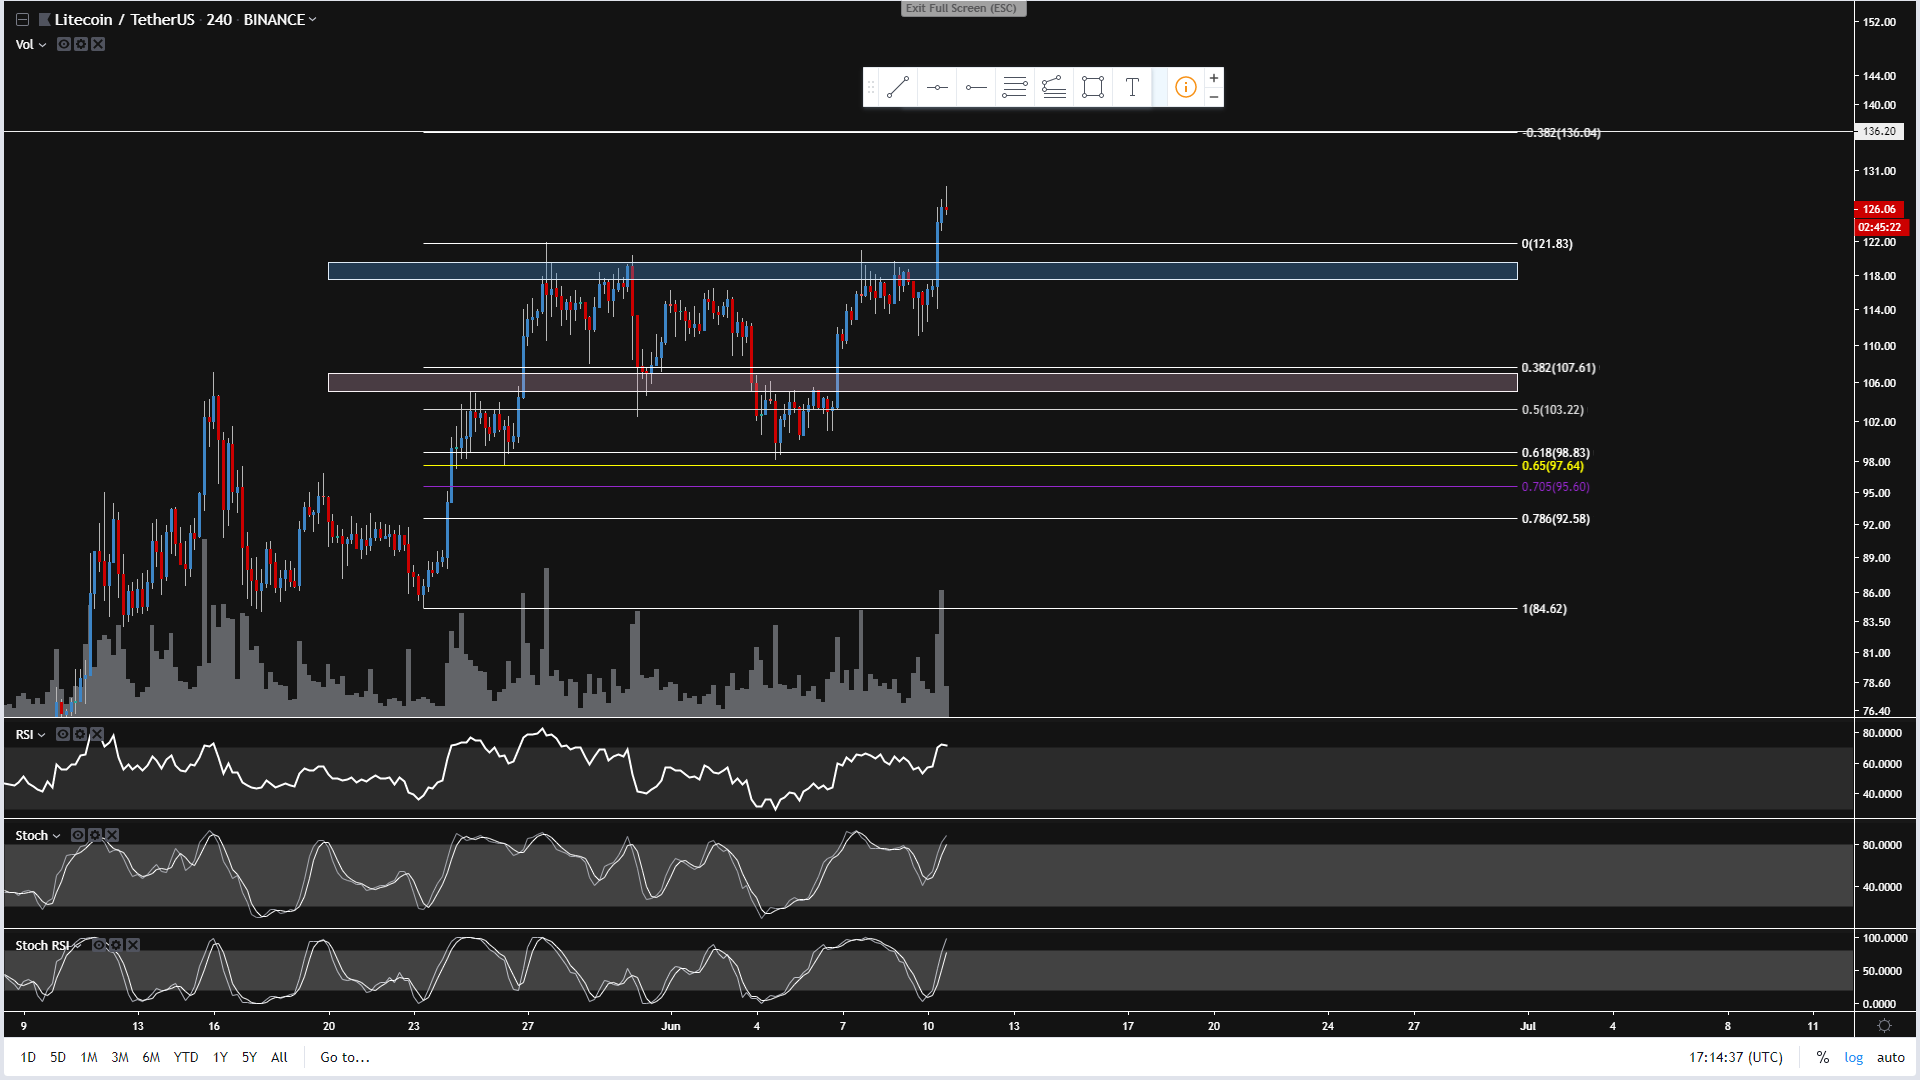This screenshot has width=1920, height=1080.
Task: Toggle percent scale mode
Action: tap(1822, 1057)
